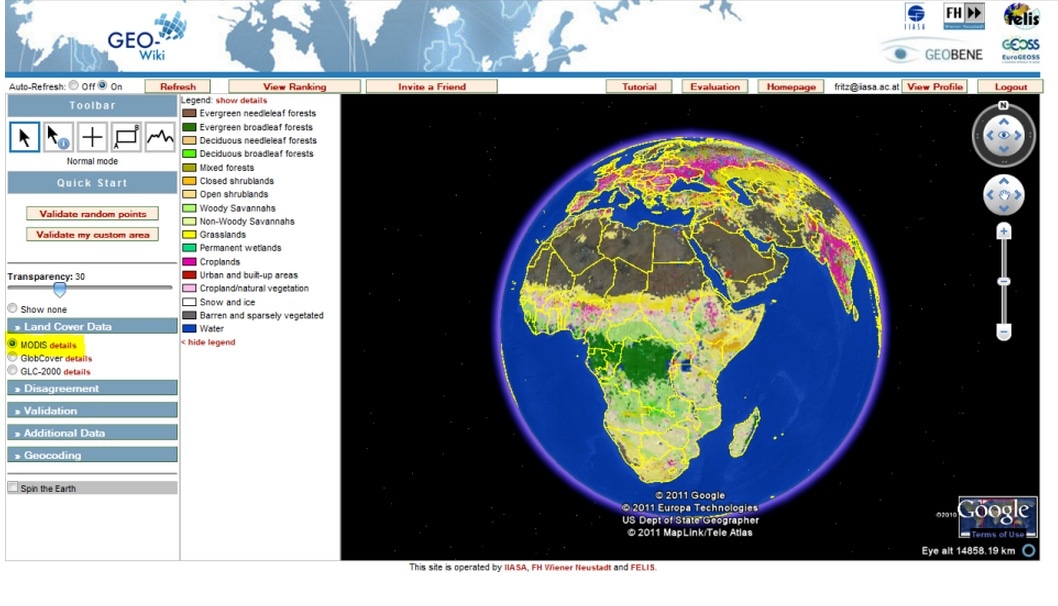Open the Tutorial menu item
Viewport: 1058px width, 606px height.
pyautogui.click(x=639, y=87)
